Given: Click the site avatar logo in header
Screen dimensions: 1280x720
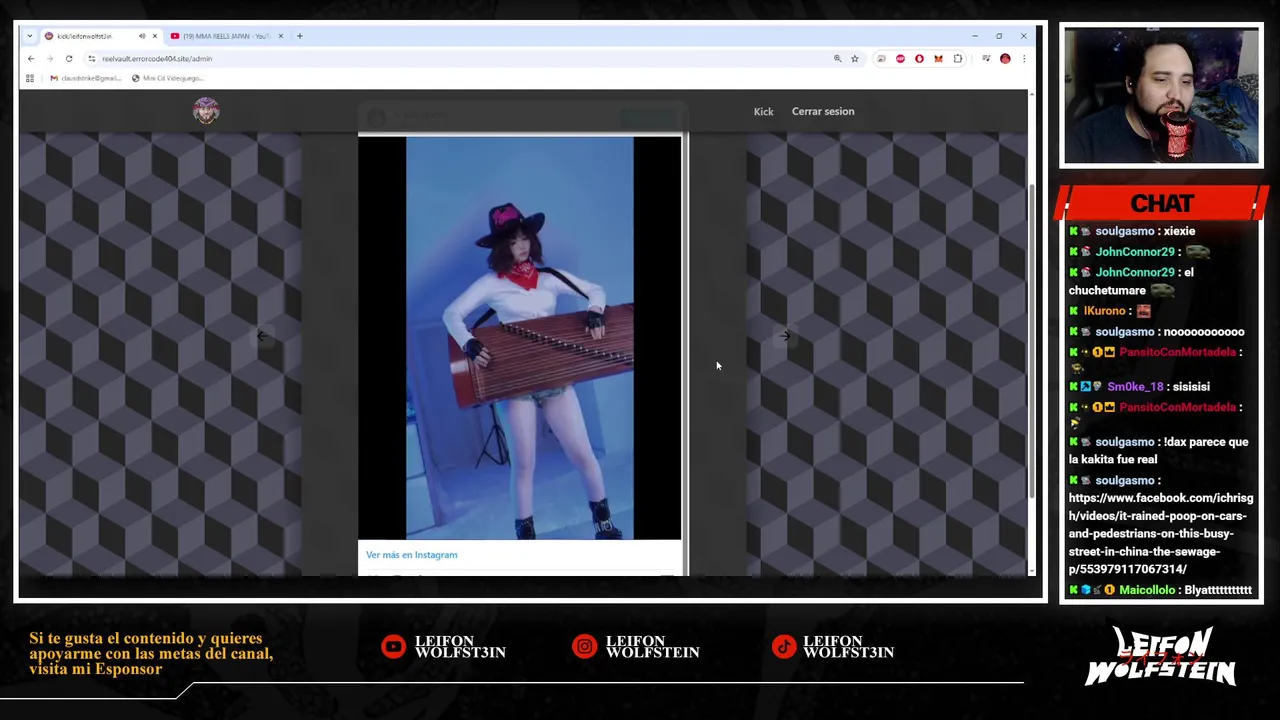Looking at the screenshot, I should 206,111.
